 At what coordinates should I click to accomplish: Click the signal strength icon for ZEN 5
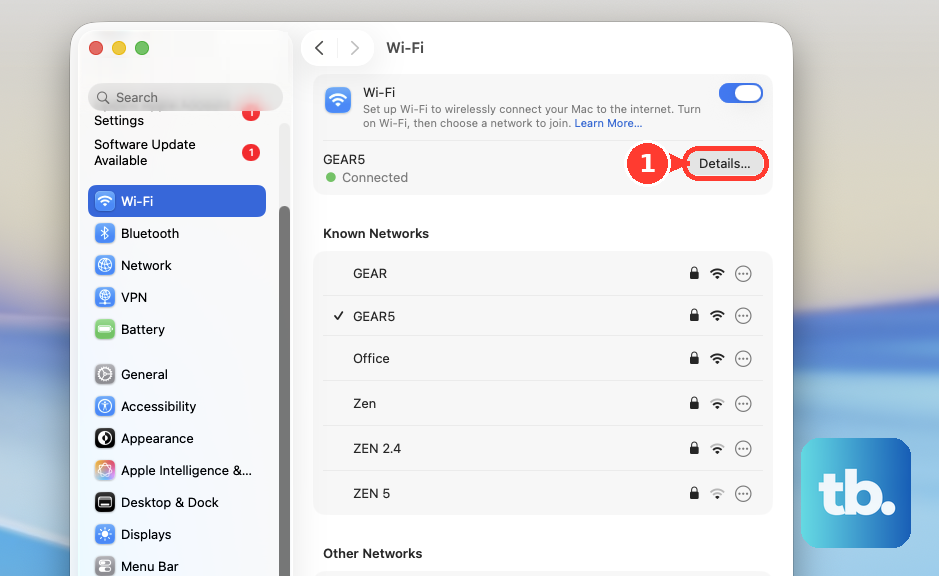click(x=717, y=494)
